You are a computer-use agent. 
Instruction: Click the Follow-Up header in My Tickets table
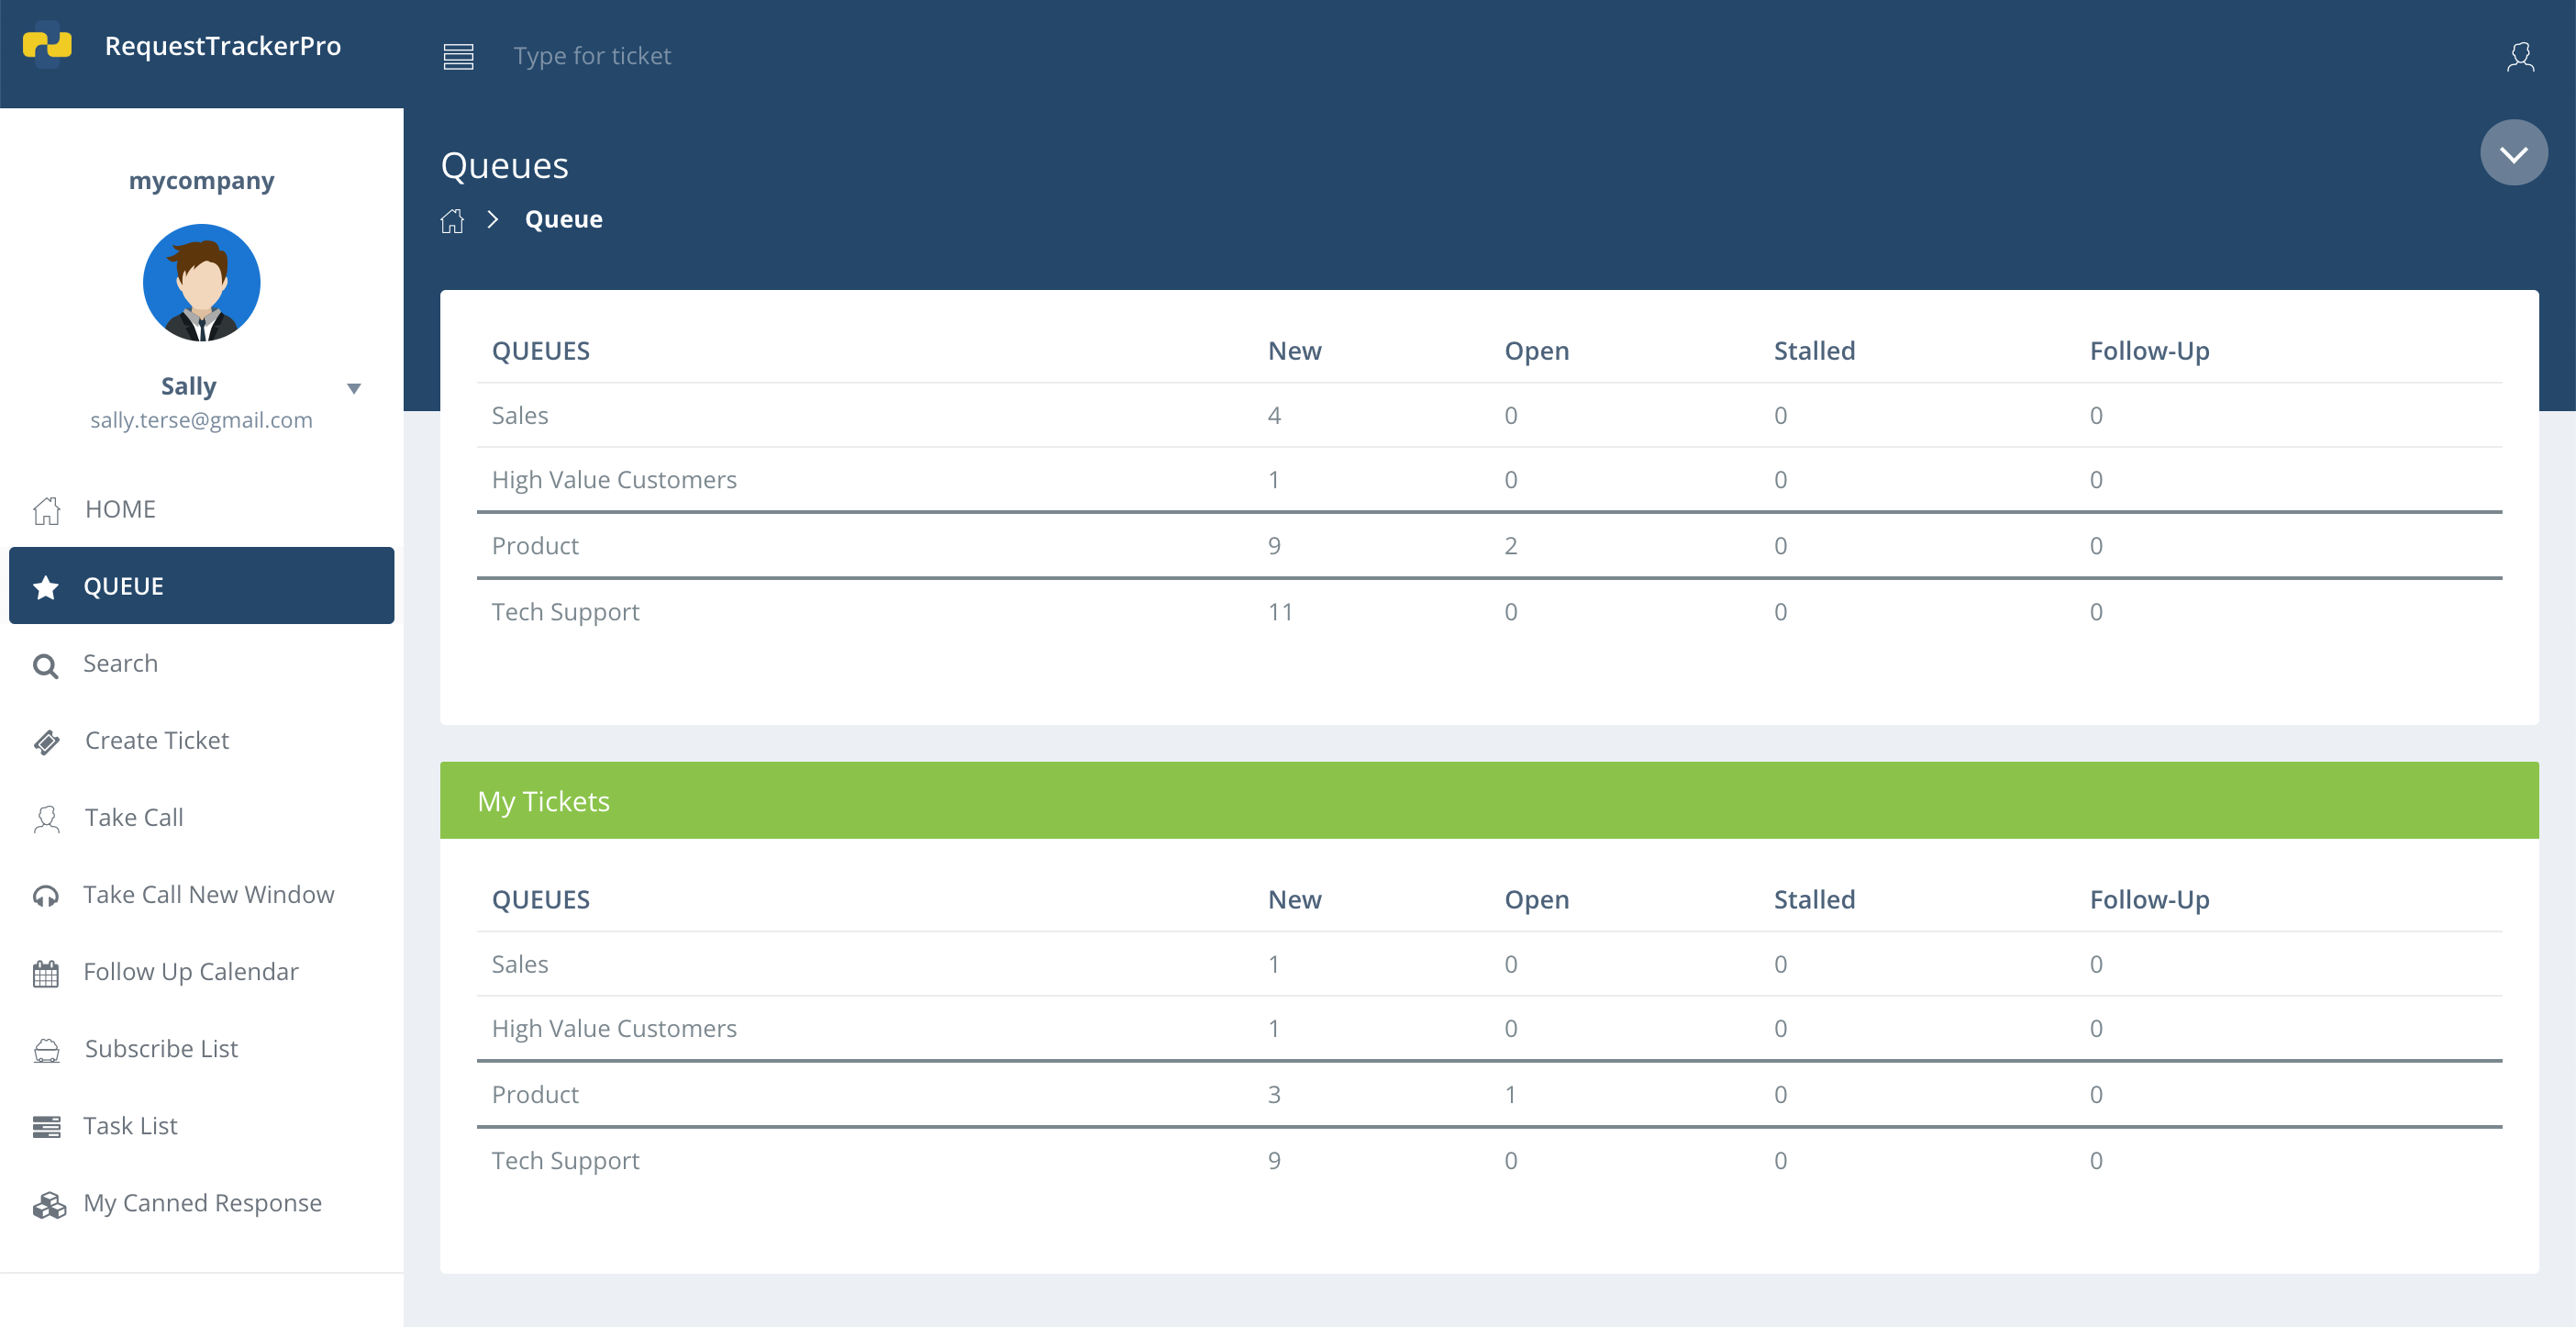point(2149,900)
